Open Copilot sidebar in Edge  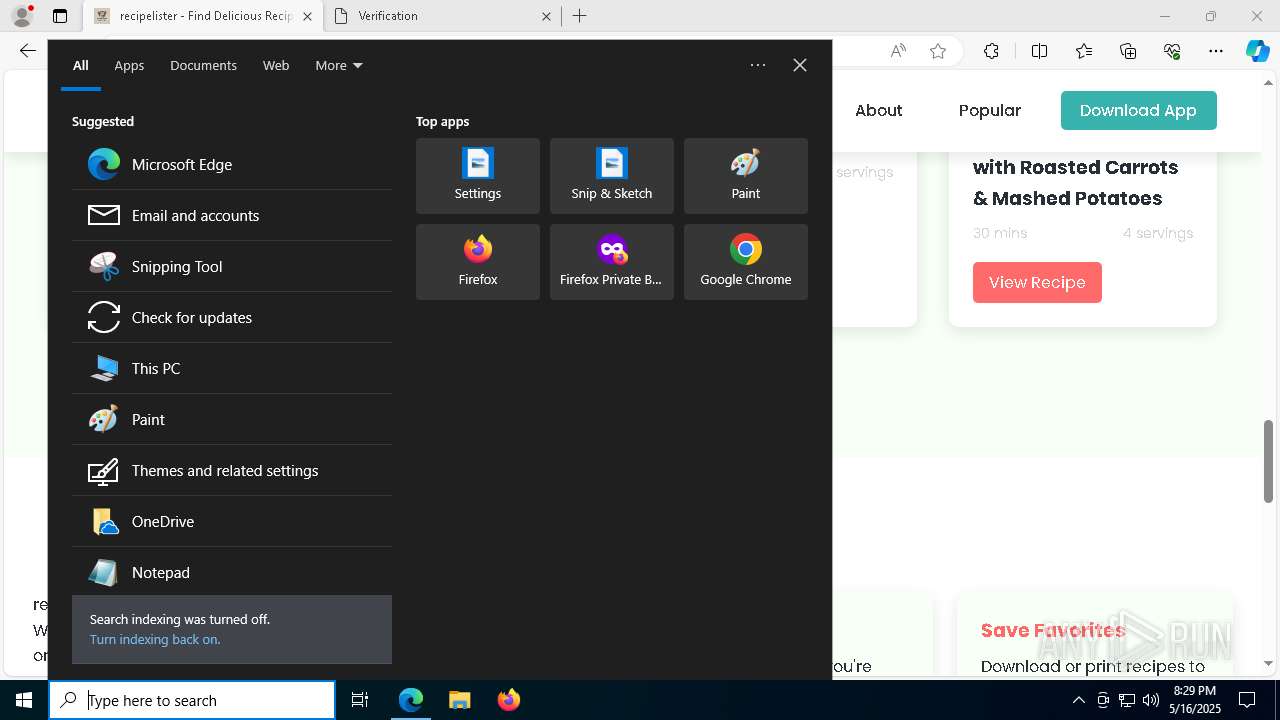point(1257,51)
